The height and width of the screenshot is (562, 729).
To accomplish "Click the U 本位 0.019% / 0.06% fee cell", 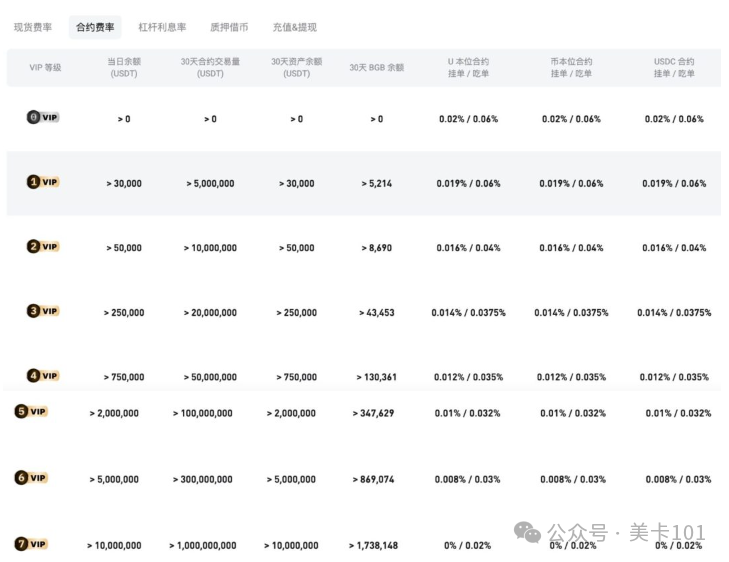I will [x=468, y=184].
